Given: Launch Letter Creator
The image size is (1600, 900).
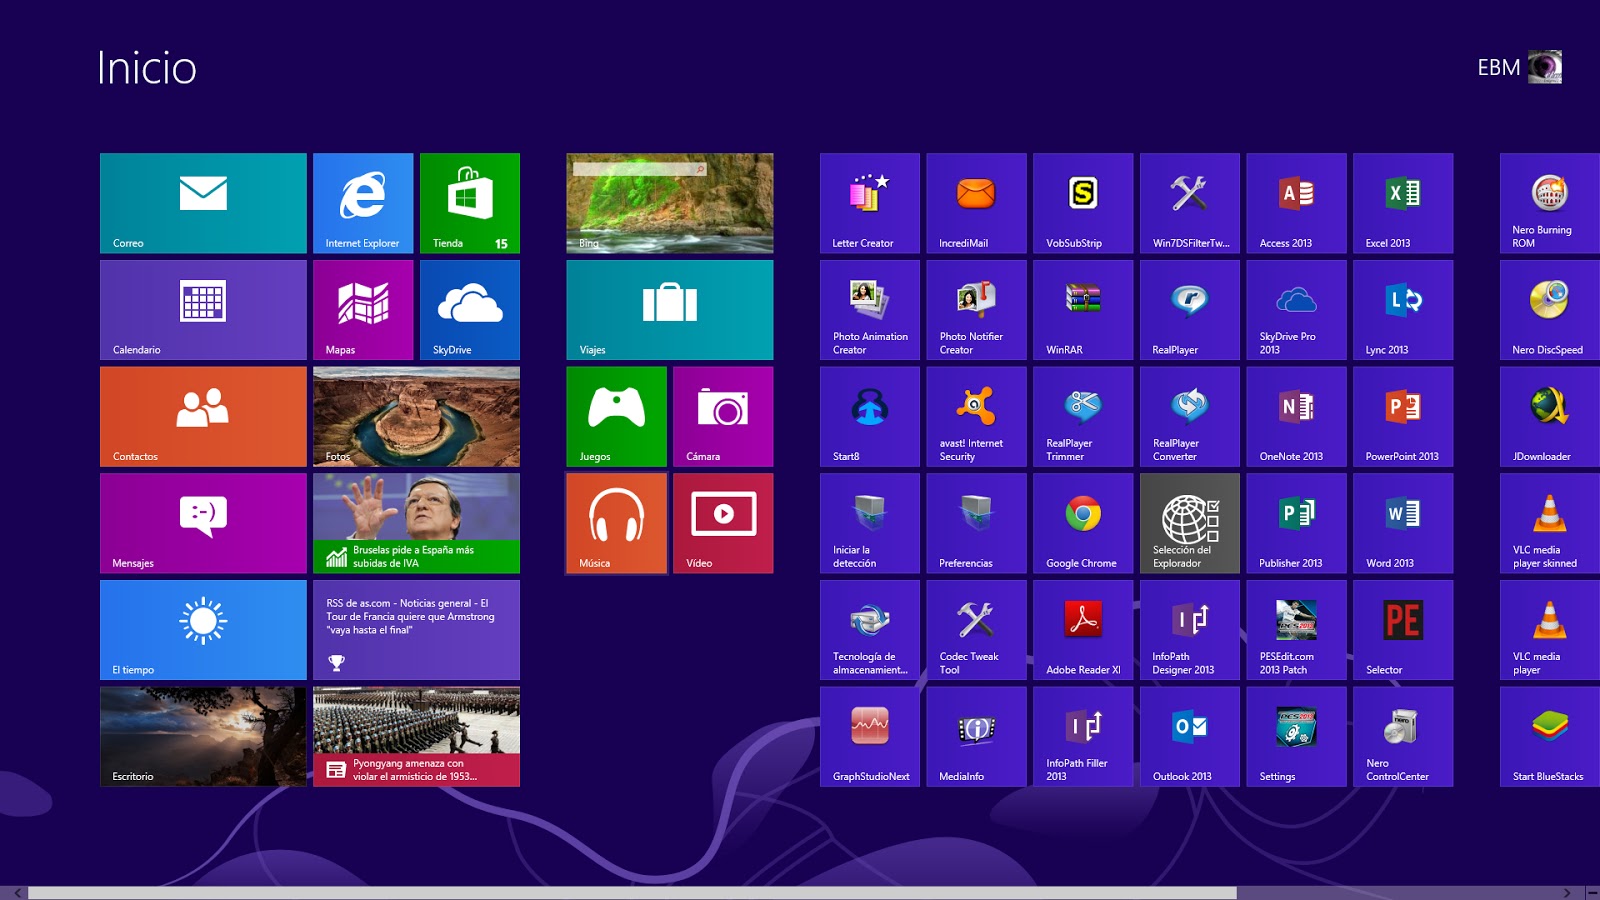Looking at the screenshot, I should click(x=870, y=203).
